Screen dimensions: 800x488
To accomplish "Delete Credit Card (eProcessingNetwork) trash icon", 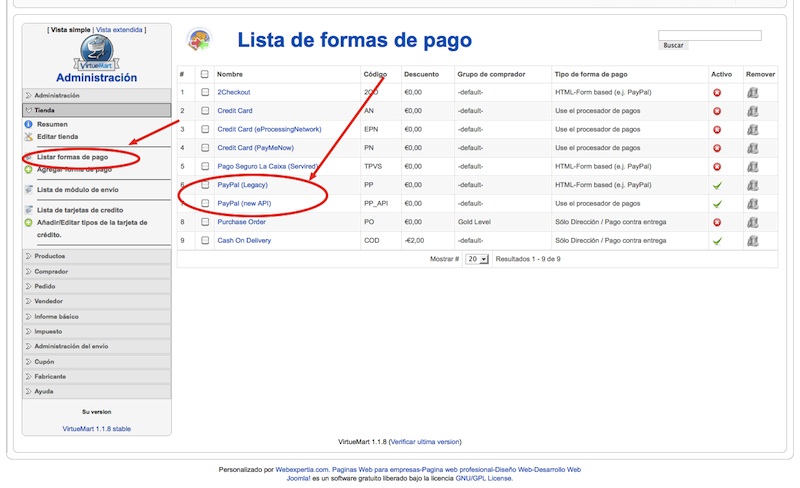I will 753,130.
